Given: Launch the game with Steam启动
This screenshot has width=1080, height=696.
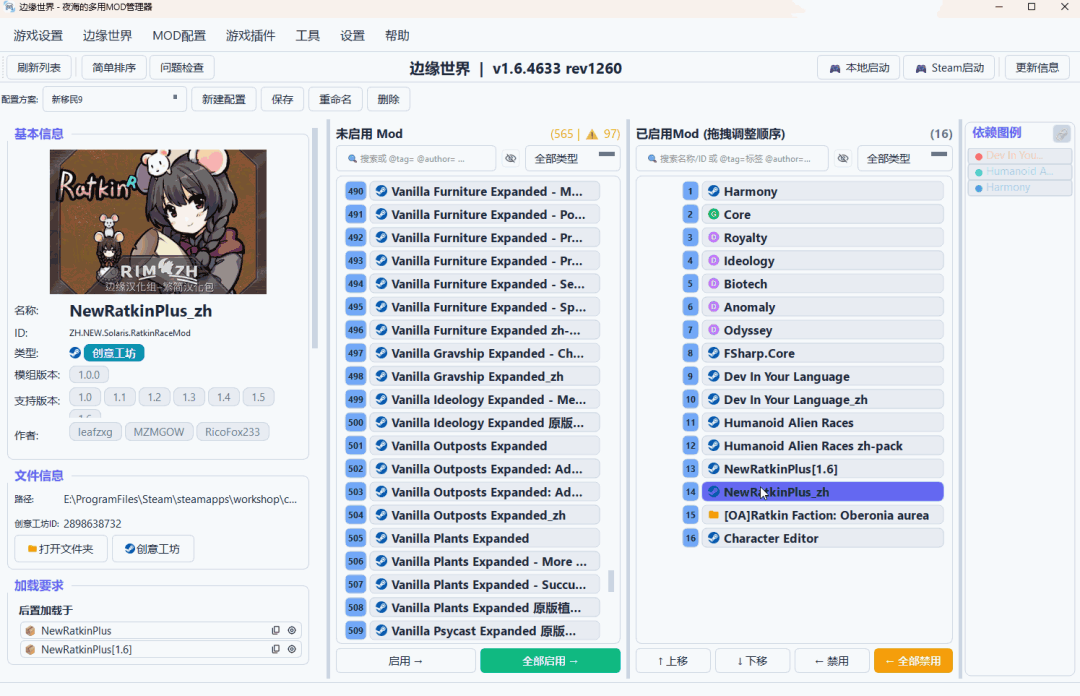Looking at the screenshot, I should coord(949,68).
